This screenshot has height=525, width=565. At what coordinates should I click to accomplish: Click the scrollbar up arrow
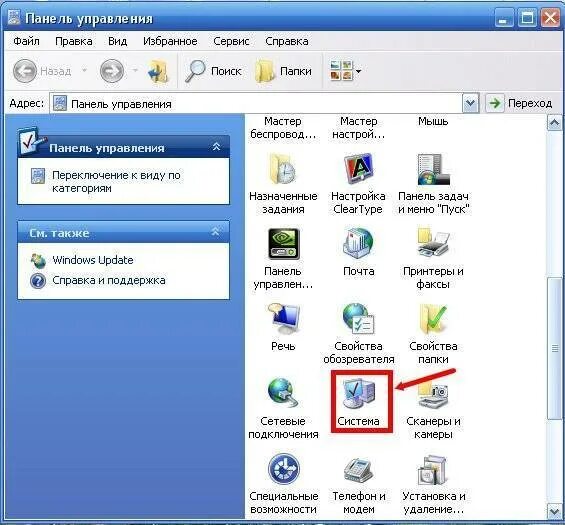(x=555, y=123)
